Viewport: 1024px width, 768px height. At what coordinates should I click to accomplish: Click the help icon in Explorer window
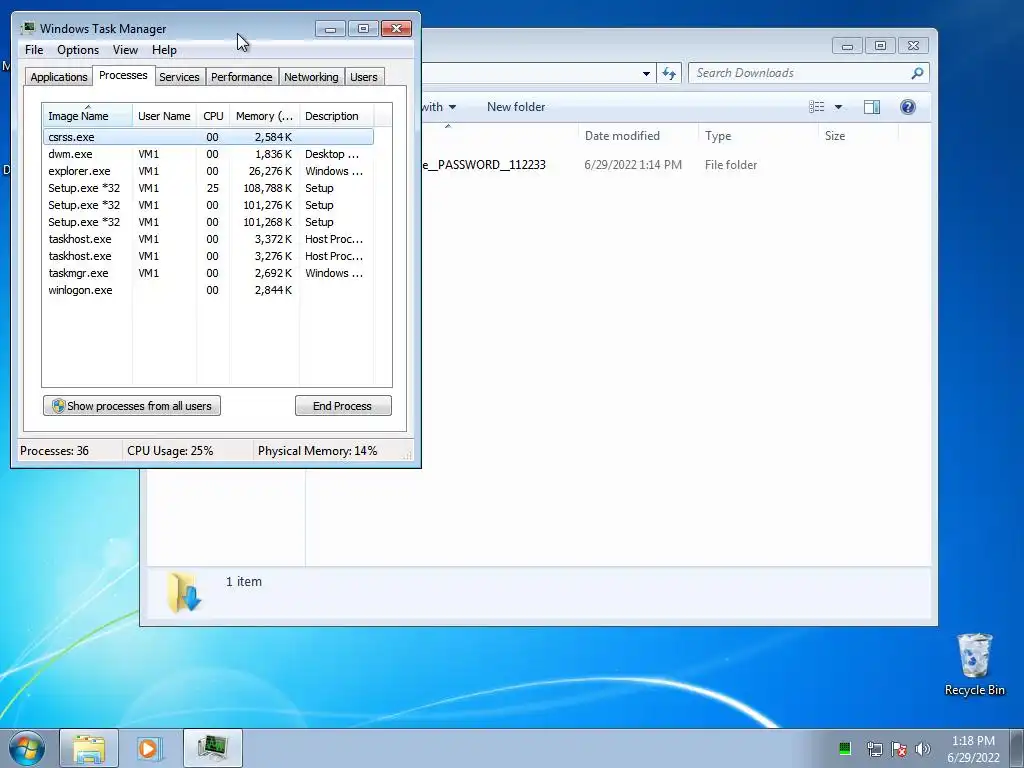coord(908,107)
